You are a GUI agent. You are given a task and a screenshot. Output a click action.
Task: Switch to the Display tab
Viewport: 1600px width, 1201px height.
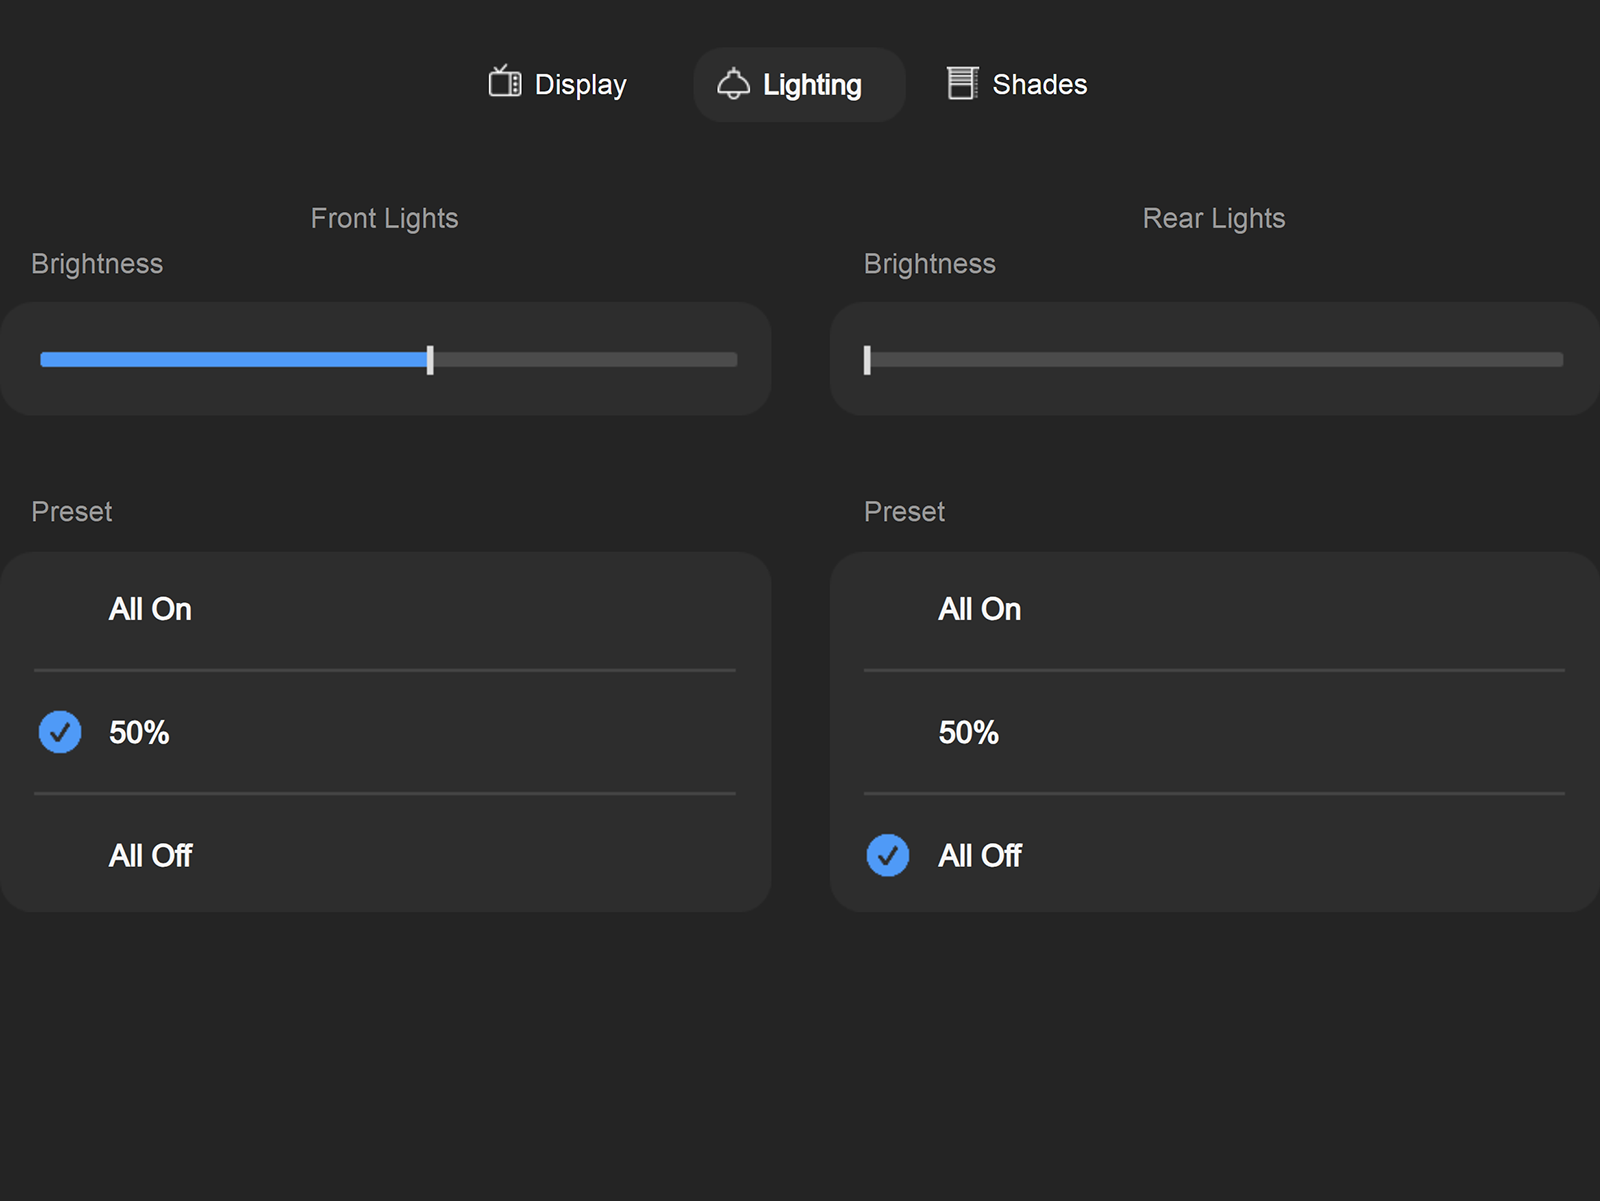[x=558, y=84]
